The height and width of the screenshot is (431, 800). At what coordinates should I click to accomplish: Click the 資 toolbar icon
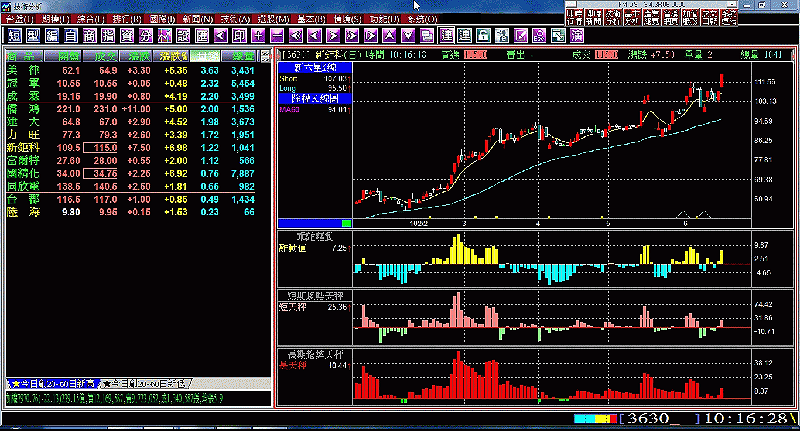(x=127, y=36)
